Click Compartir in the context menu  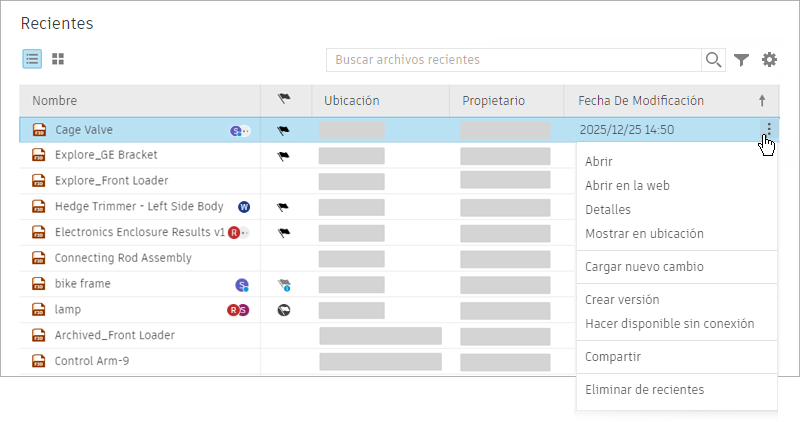pyautogui.click(x=612, y=356)
